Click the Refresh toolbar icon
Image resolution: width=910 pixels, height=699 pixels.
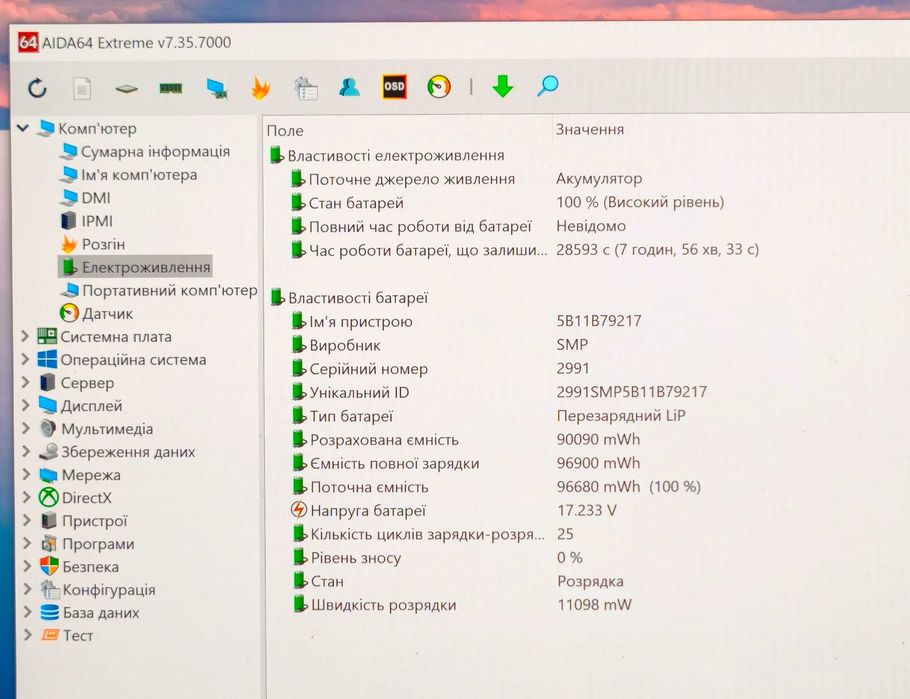point(37,88)
